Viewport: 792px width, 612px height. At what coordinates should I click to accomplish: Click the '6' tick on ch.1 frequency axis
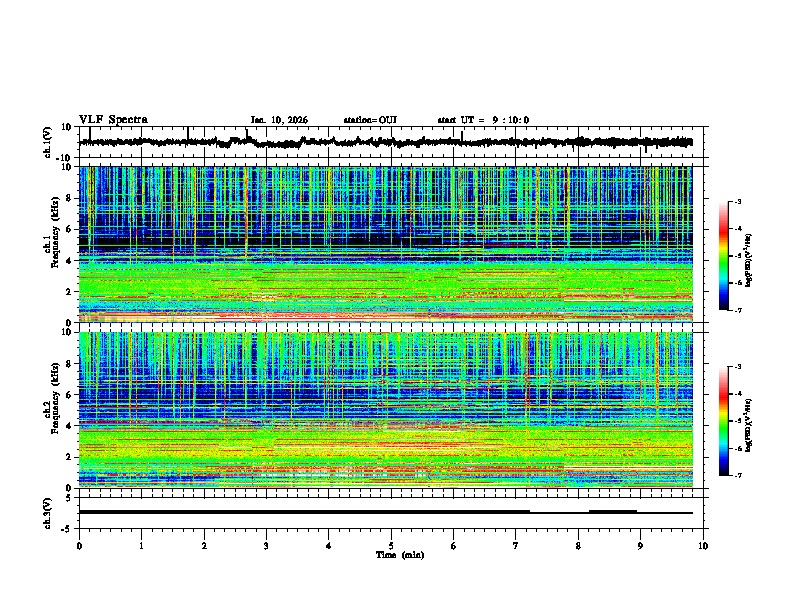pyautogui.click(x=69, y=229)
